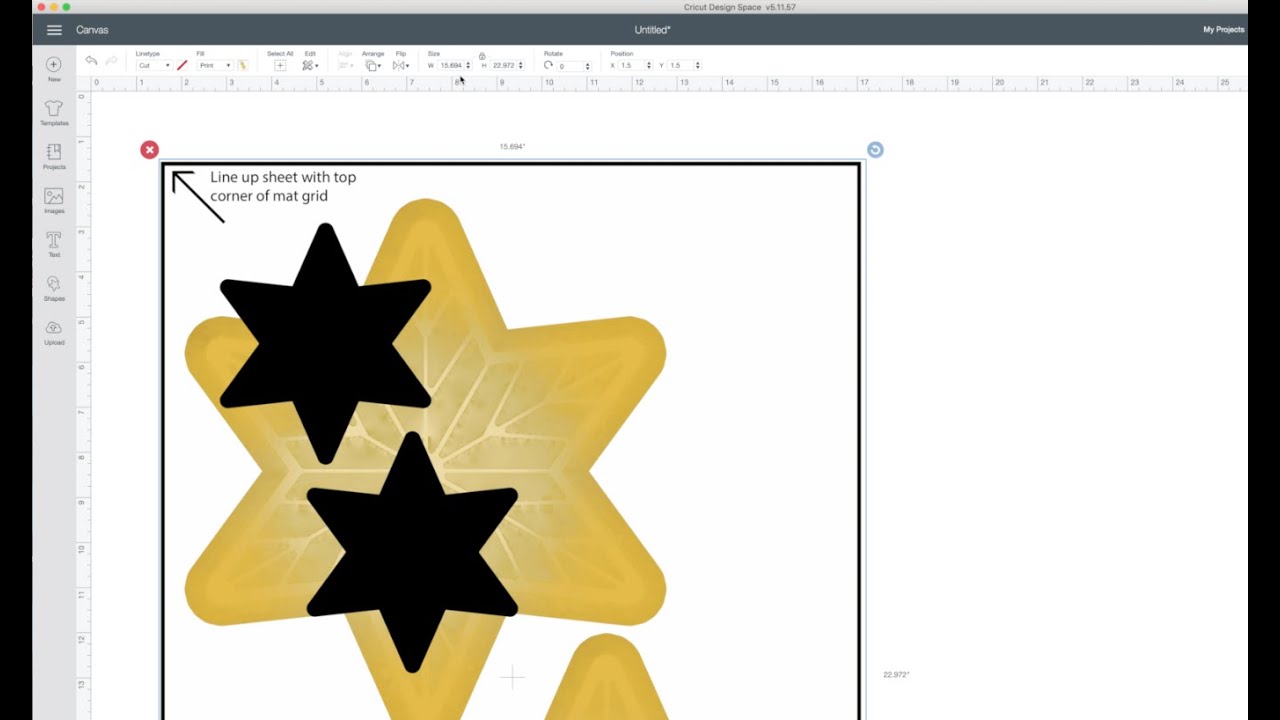
Task: Click the Undo arrow
Action: point(91,61)
